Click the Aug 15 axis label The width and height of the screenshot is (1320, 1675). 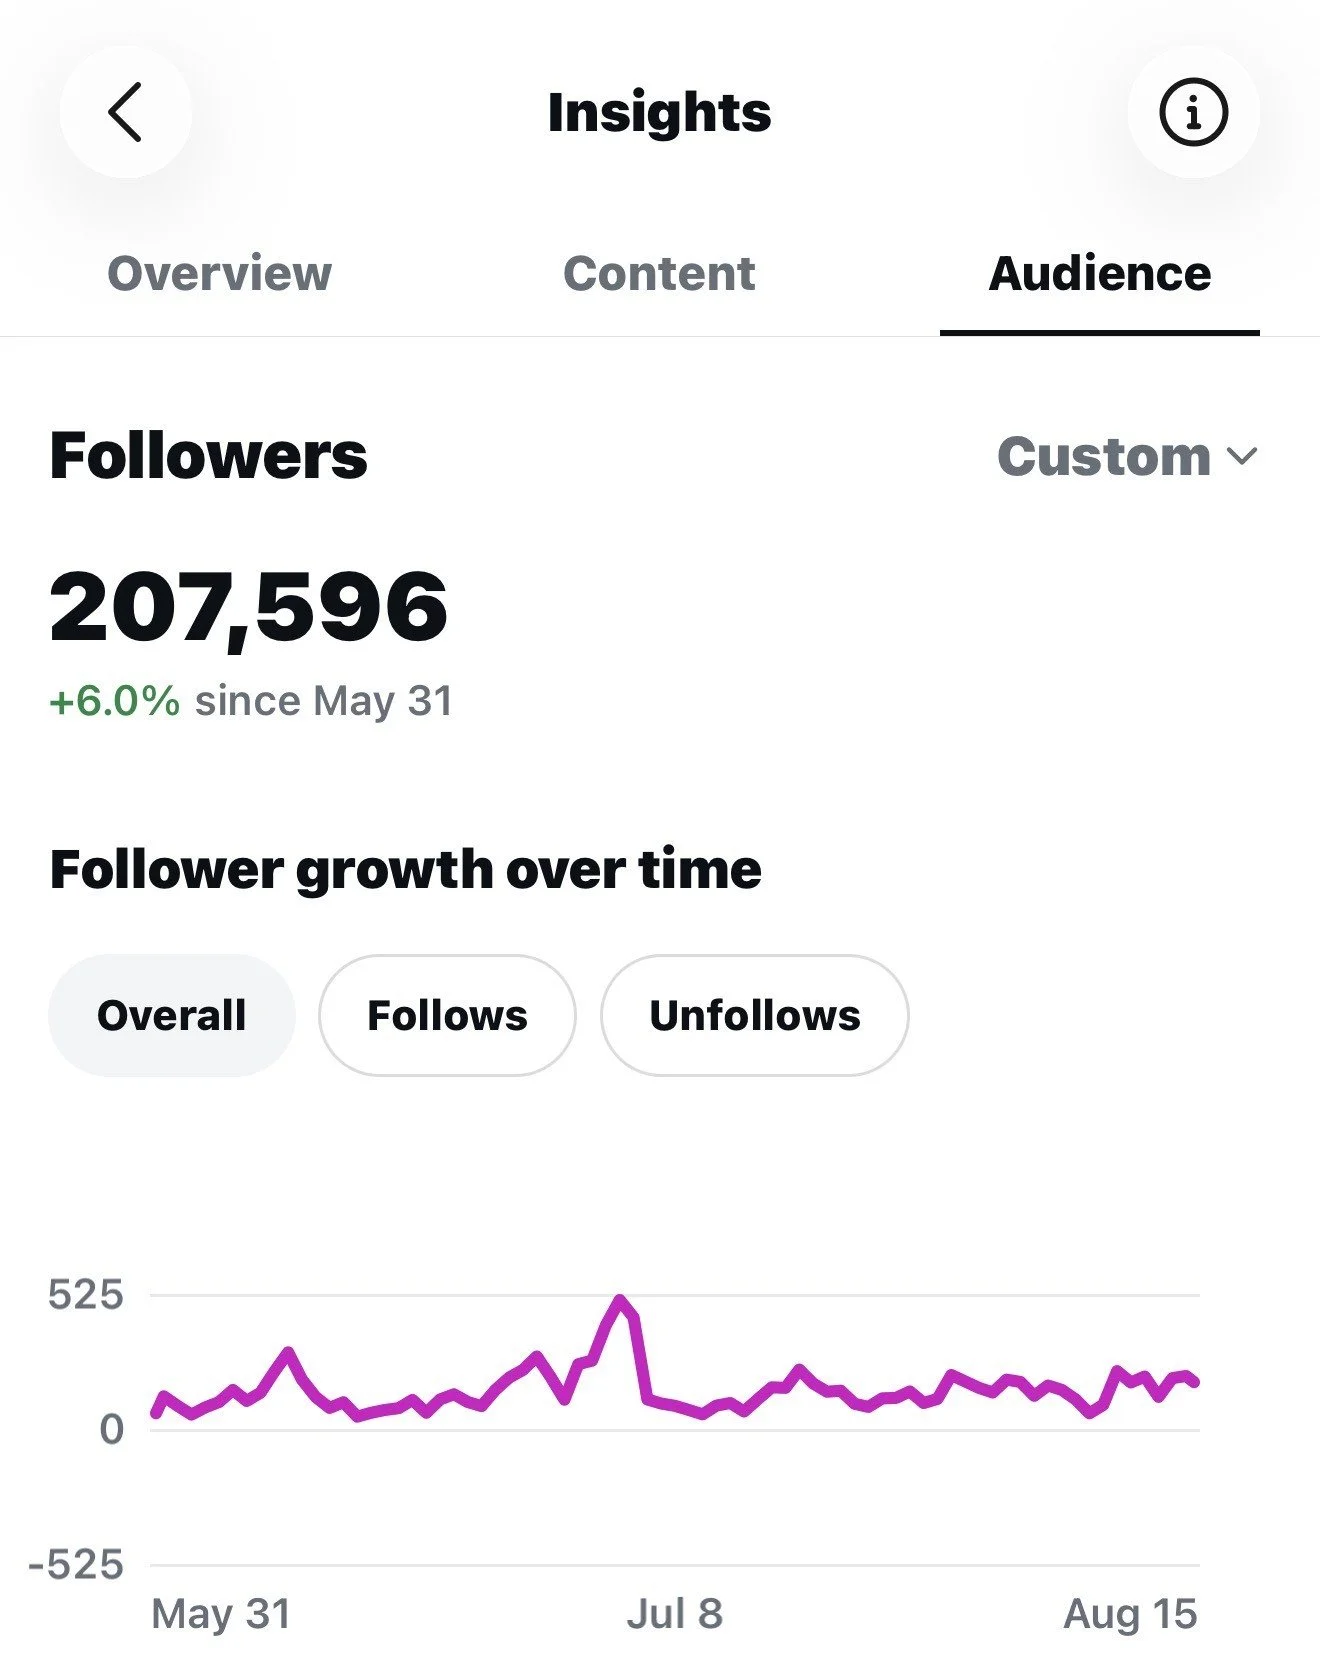point(1130,1613)
